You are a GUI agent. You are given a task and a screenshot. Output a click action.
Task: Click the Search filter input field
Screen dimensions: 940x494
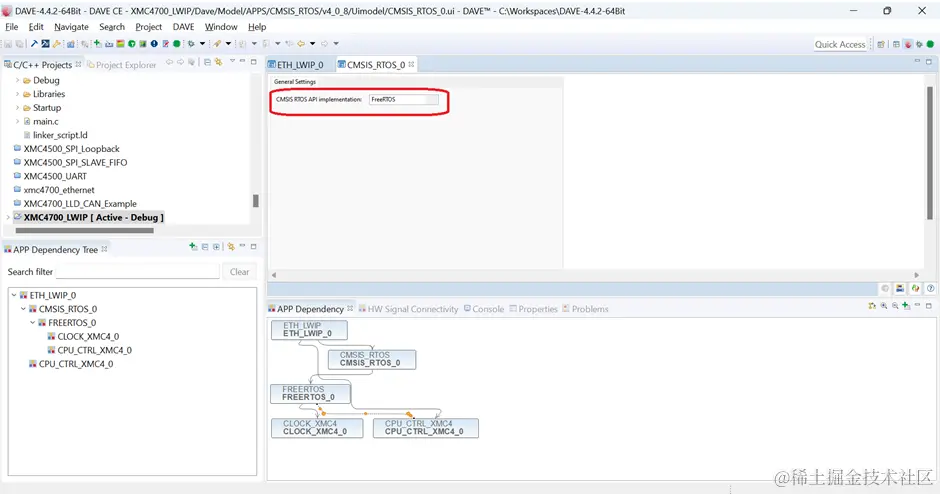pos(138,272)
